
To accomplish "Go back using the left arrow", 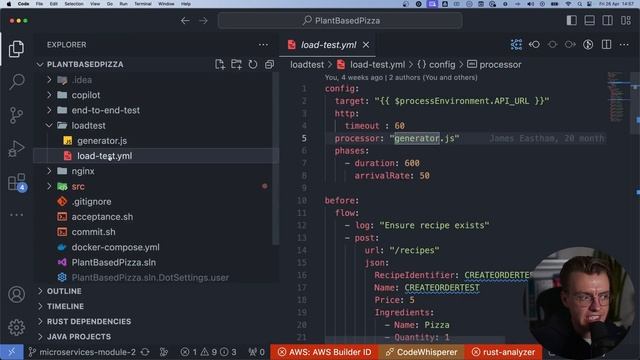I will (185, 21).
